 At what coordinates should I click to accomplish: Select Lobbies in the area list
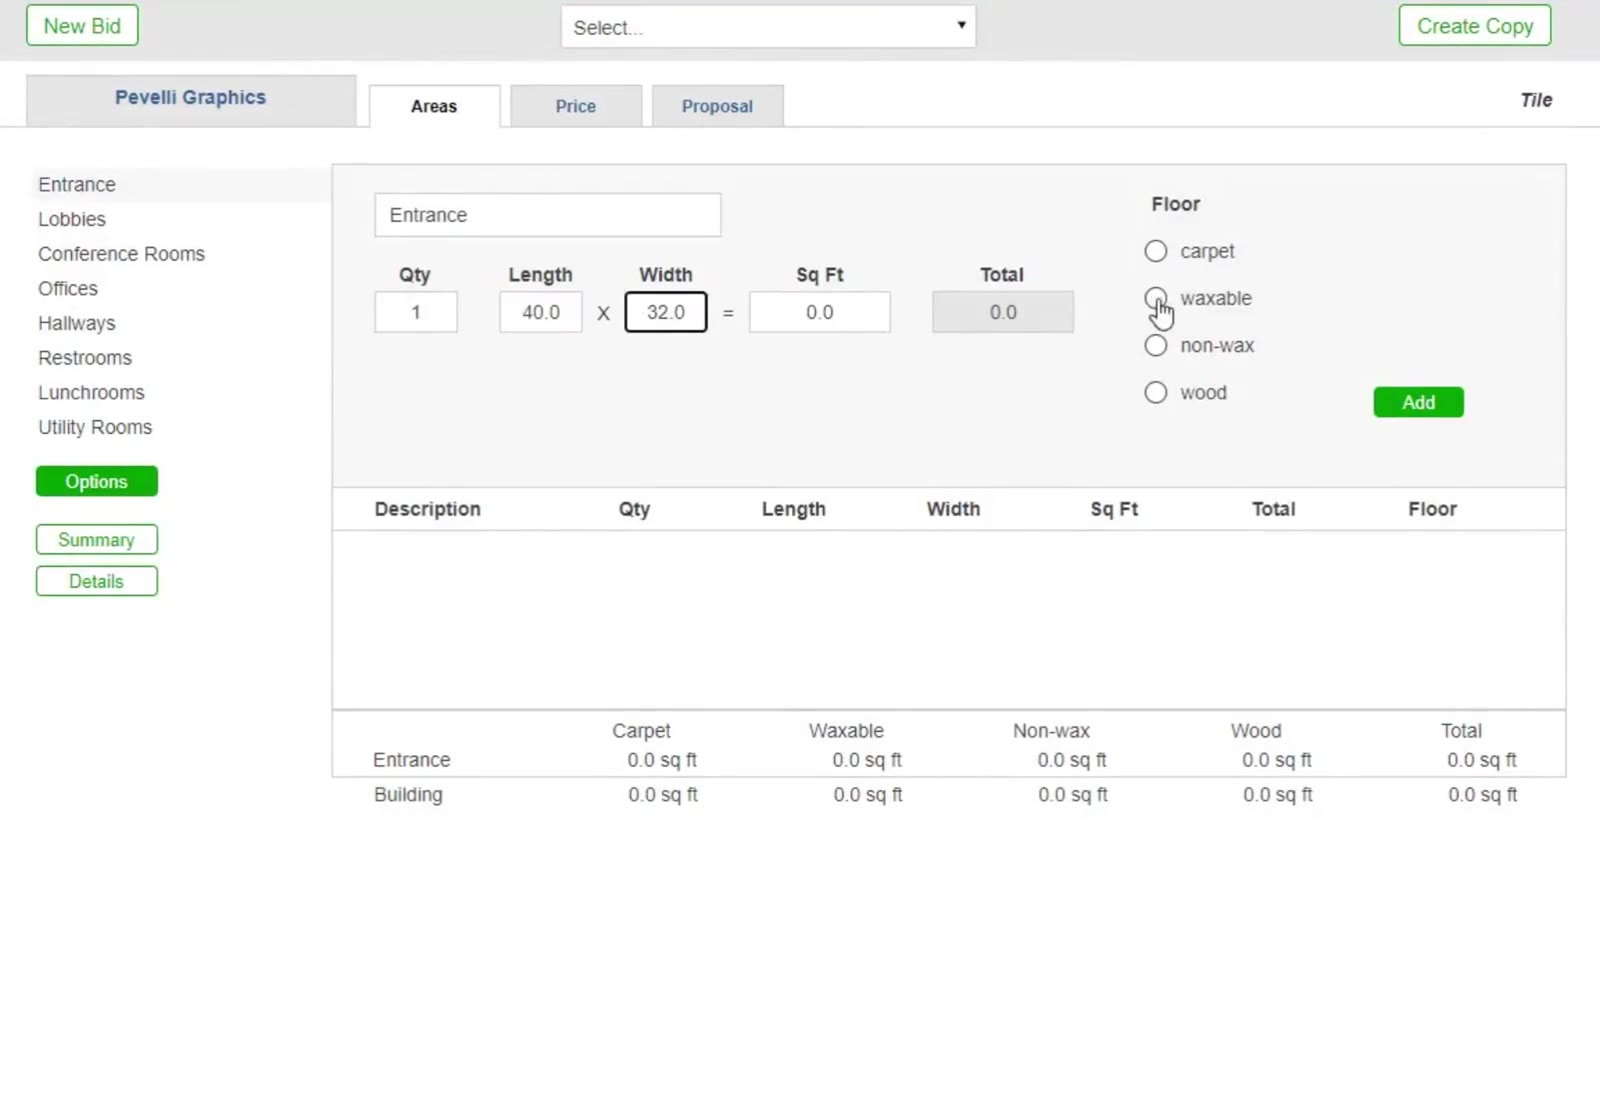(72, 219)
